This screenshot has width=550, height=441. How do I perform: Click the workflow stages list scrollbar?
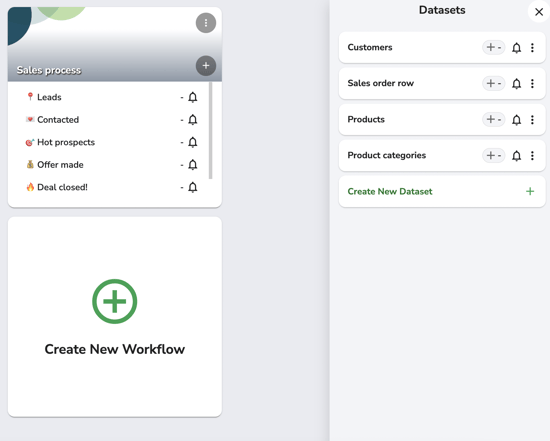coord(210,131)
